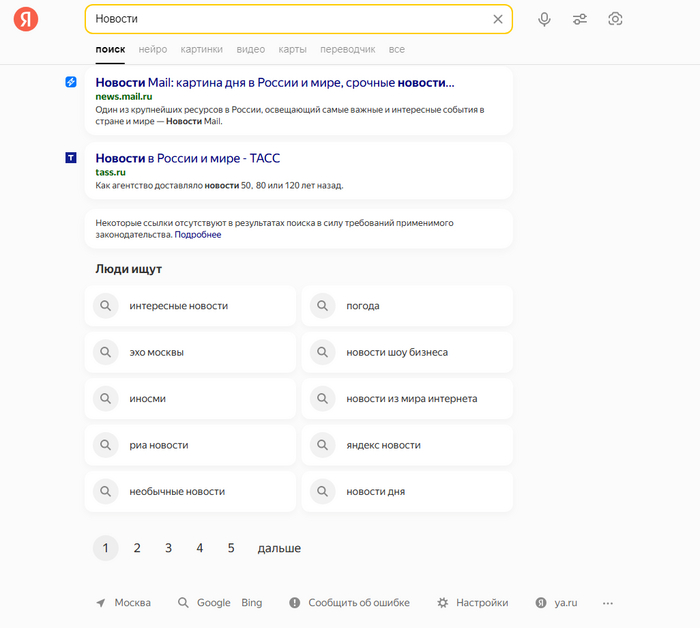This screenshot has height=628, width=700.
Task: Activate voice search microphone icon
Action: pos(544,19)
